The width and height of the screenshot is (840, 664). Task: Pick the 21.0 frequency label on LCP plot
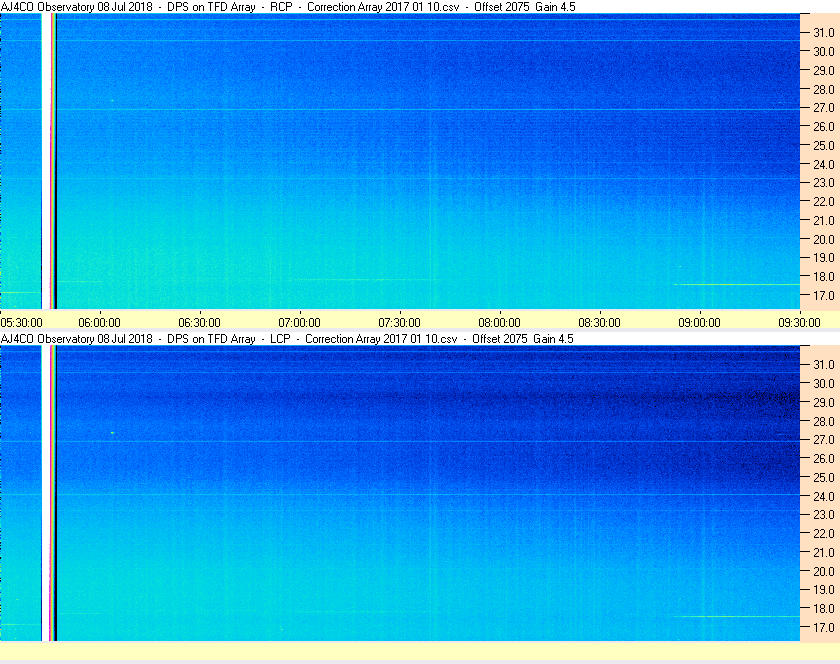tap(824, 552)
